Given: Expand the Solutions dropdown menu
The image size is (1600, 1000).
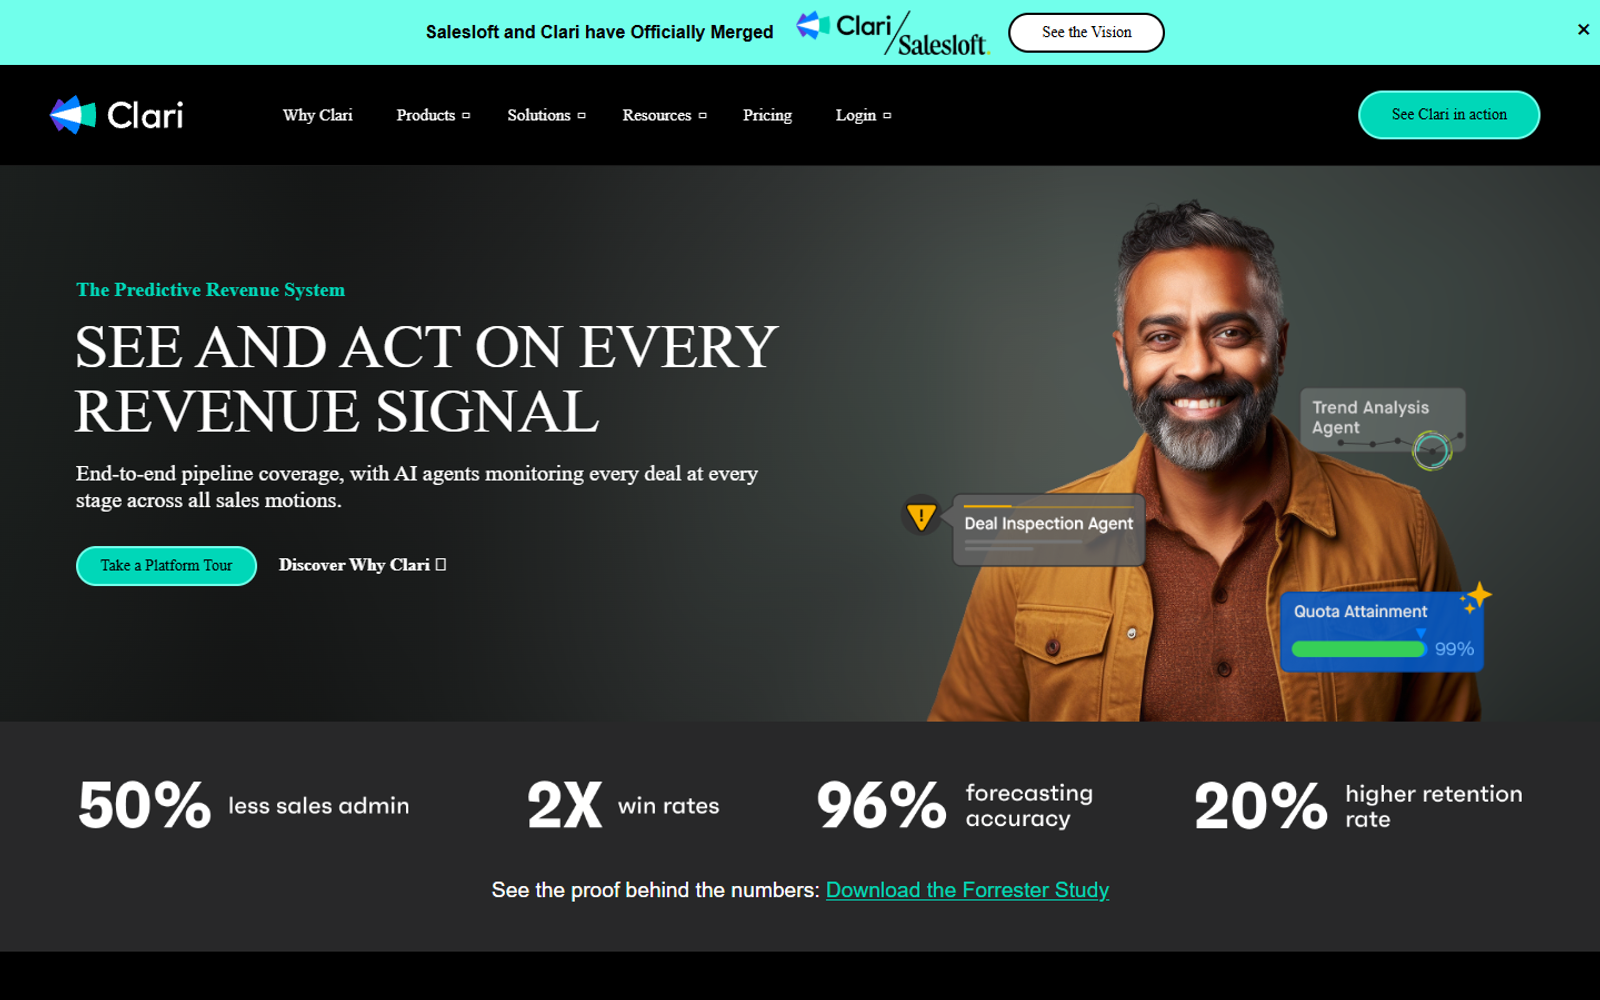Looking at the screenshot, I should [546, 115].
